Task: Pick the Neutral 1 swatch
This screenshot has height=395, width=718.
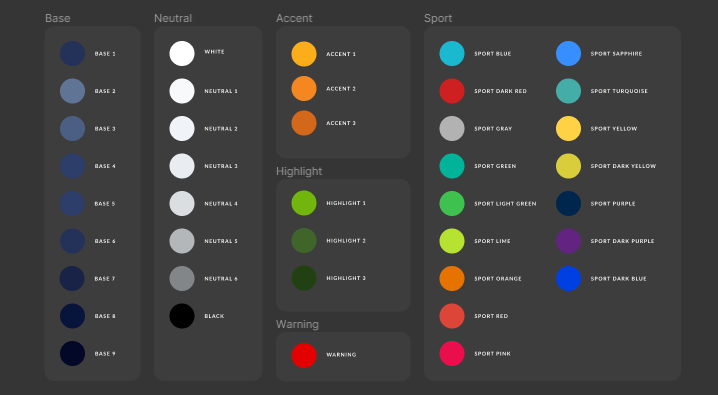Action: coord(182,91)
